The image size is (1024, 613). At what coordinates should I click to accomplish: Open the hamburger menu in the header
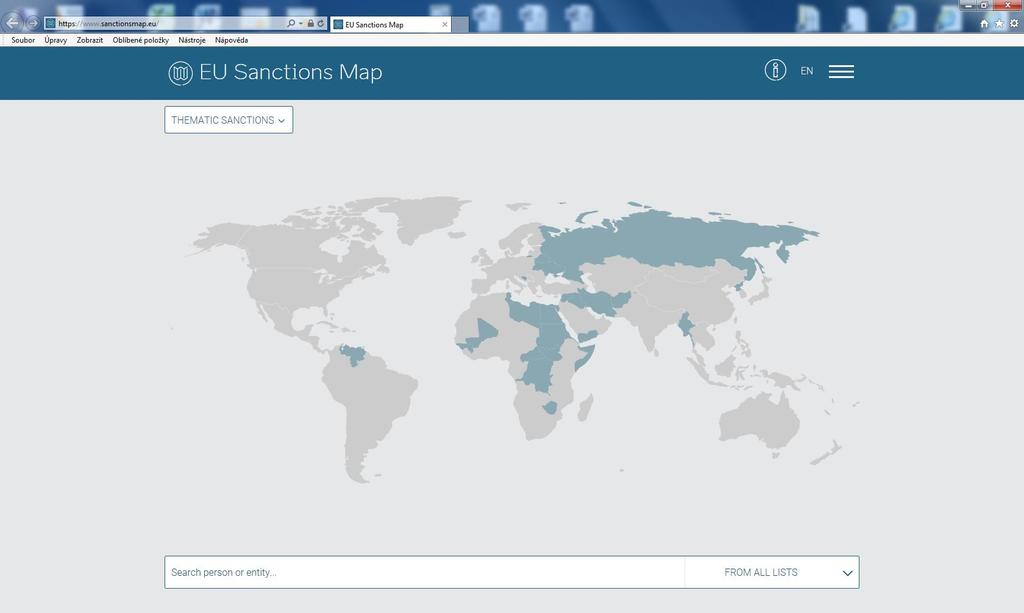click(841, 72)
